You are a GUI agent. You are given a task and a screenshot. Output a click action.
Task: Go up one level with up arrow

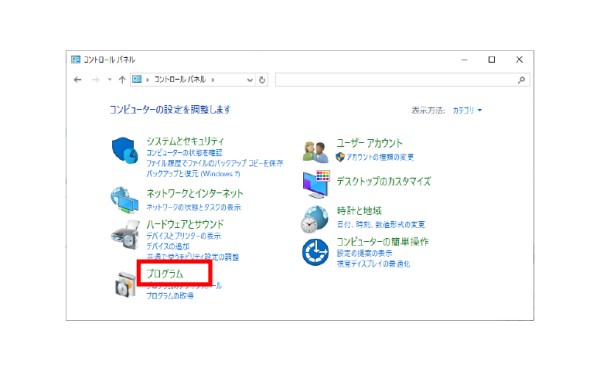tap(122, 80)
